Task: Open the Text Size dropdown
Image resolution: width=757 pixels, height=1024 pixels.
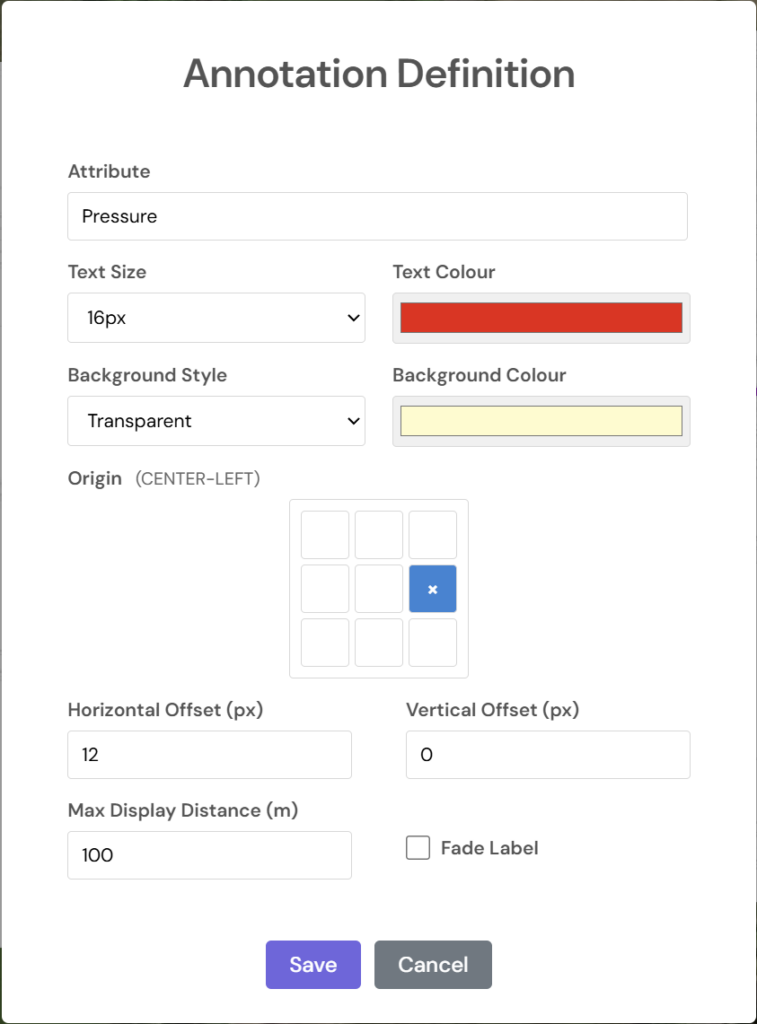Action: (216, 318)
